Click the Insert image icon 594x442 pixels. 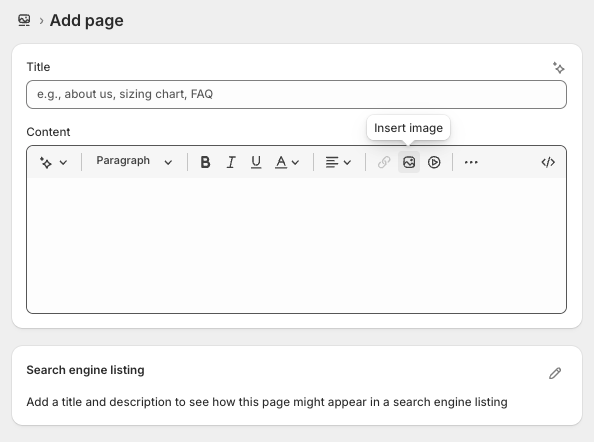tap(409, 162)
